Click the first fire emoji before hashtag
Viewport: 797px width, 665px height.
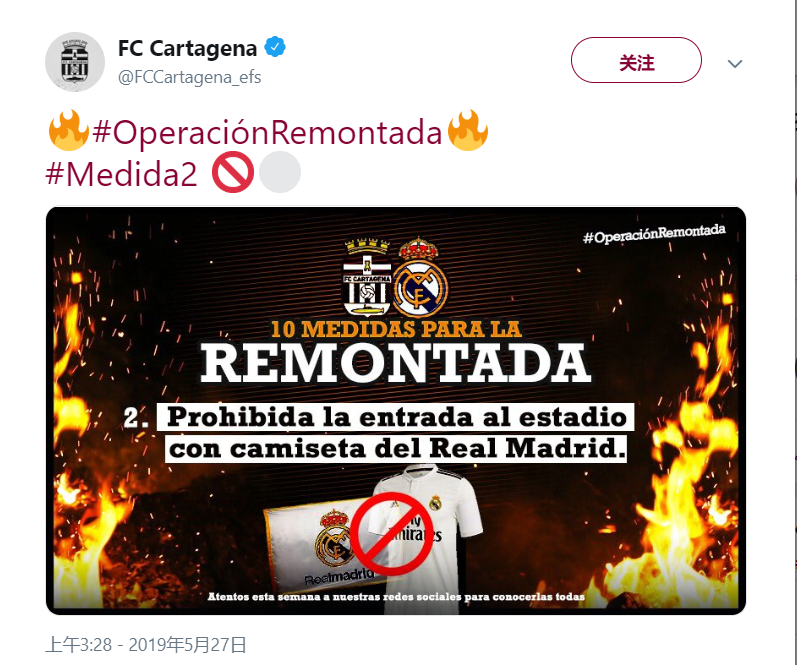pos(69,131)
